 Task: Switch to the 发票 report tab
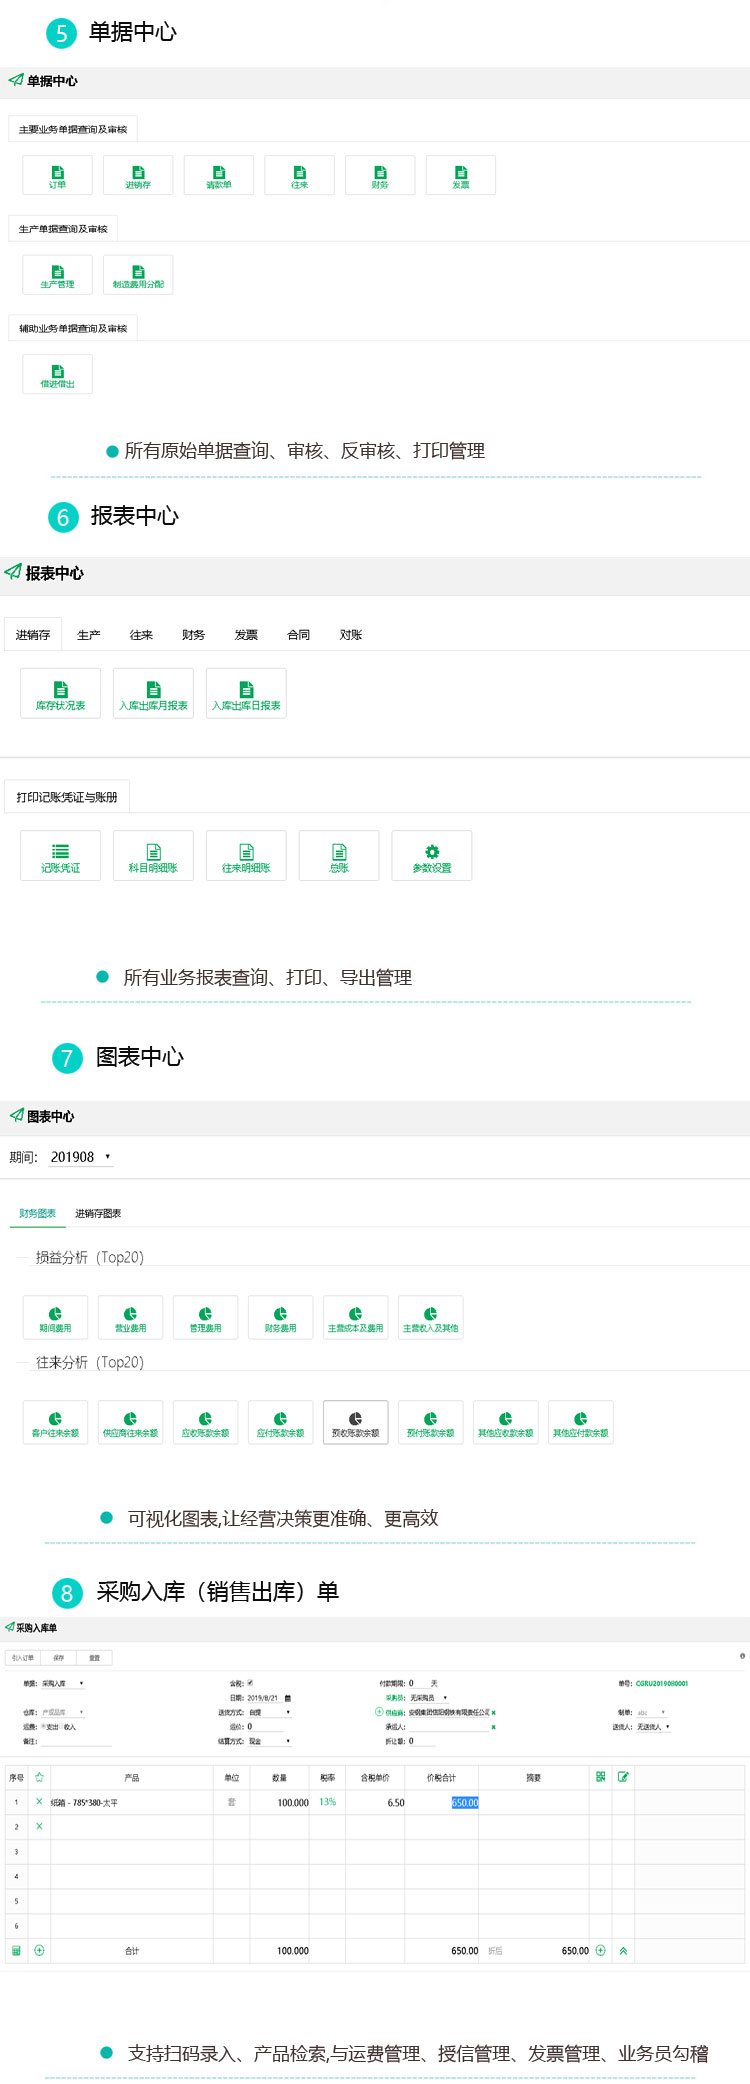[x=246, y=635]
